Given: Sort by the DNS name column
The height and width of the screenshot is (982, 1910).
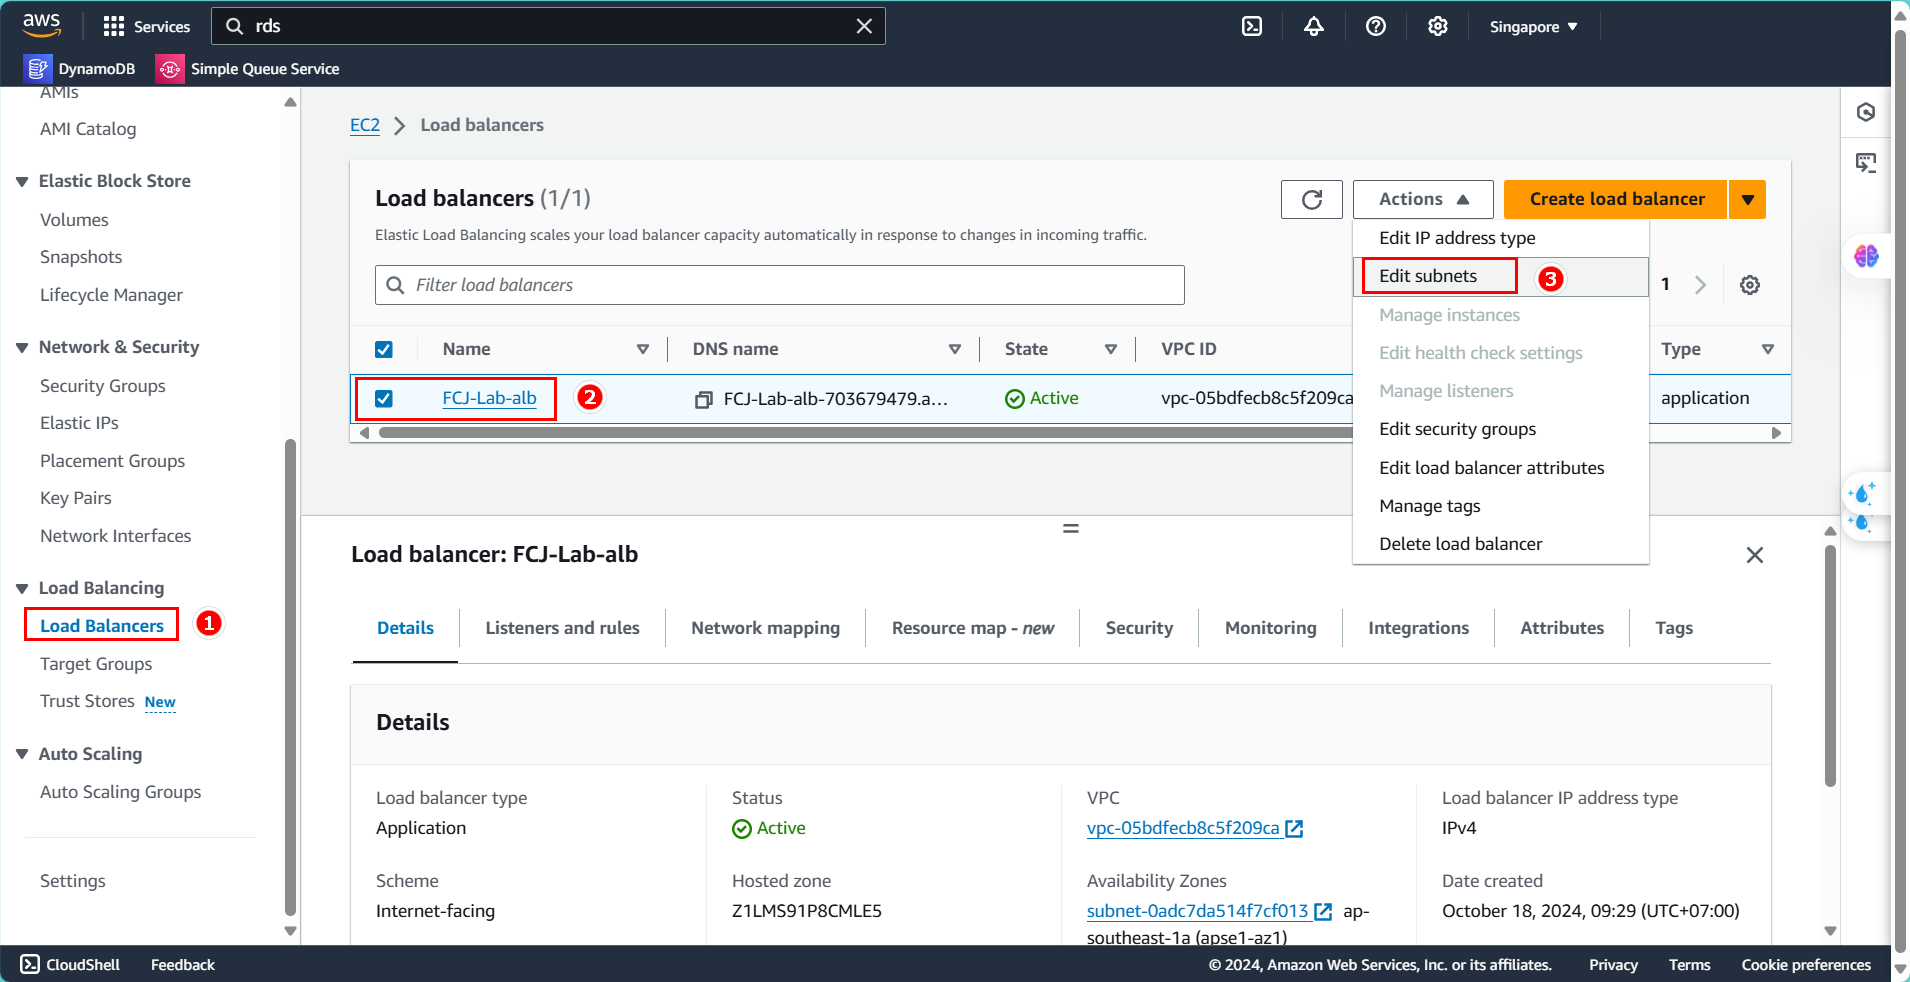Looking at the screenshot, I should (x=955, y=349).
